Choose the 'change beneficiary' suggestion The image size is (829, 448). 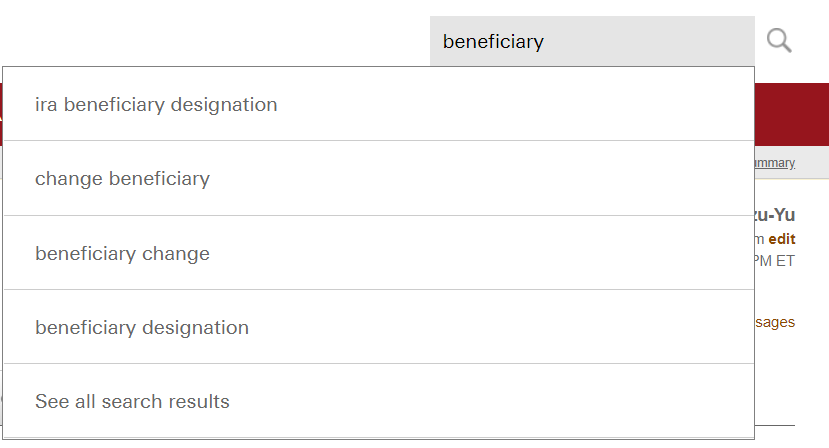pyautogui.click(x=122, y=179)
